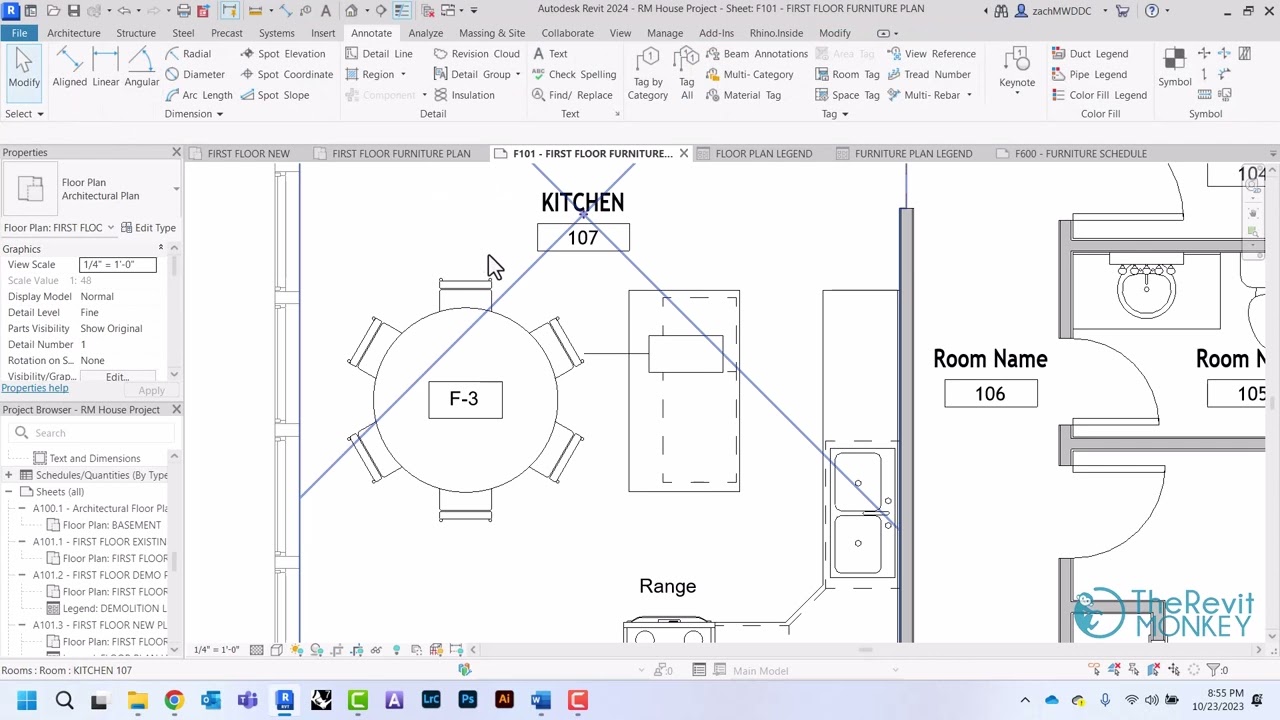Pick the Arc Length dimension tool
Image resolution: width=1280 pixels, height=720 pixels.
click(198, 95)
